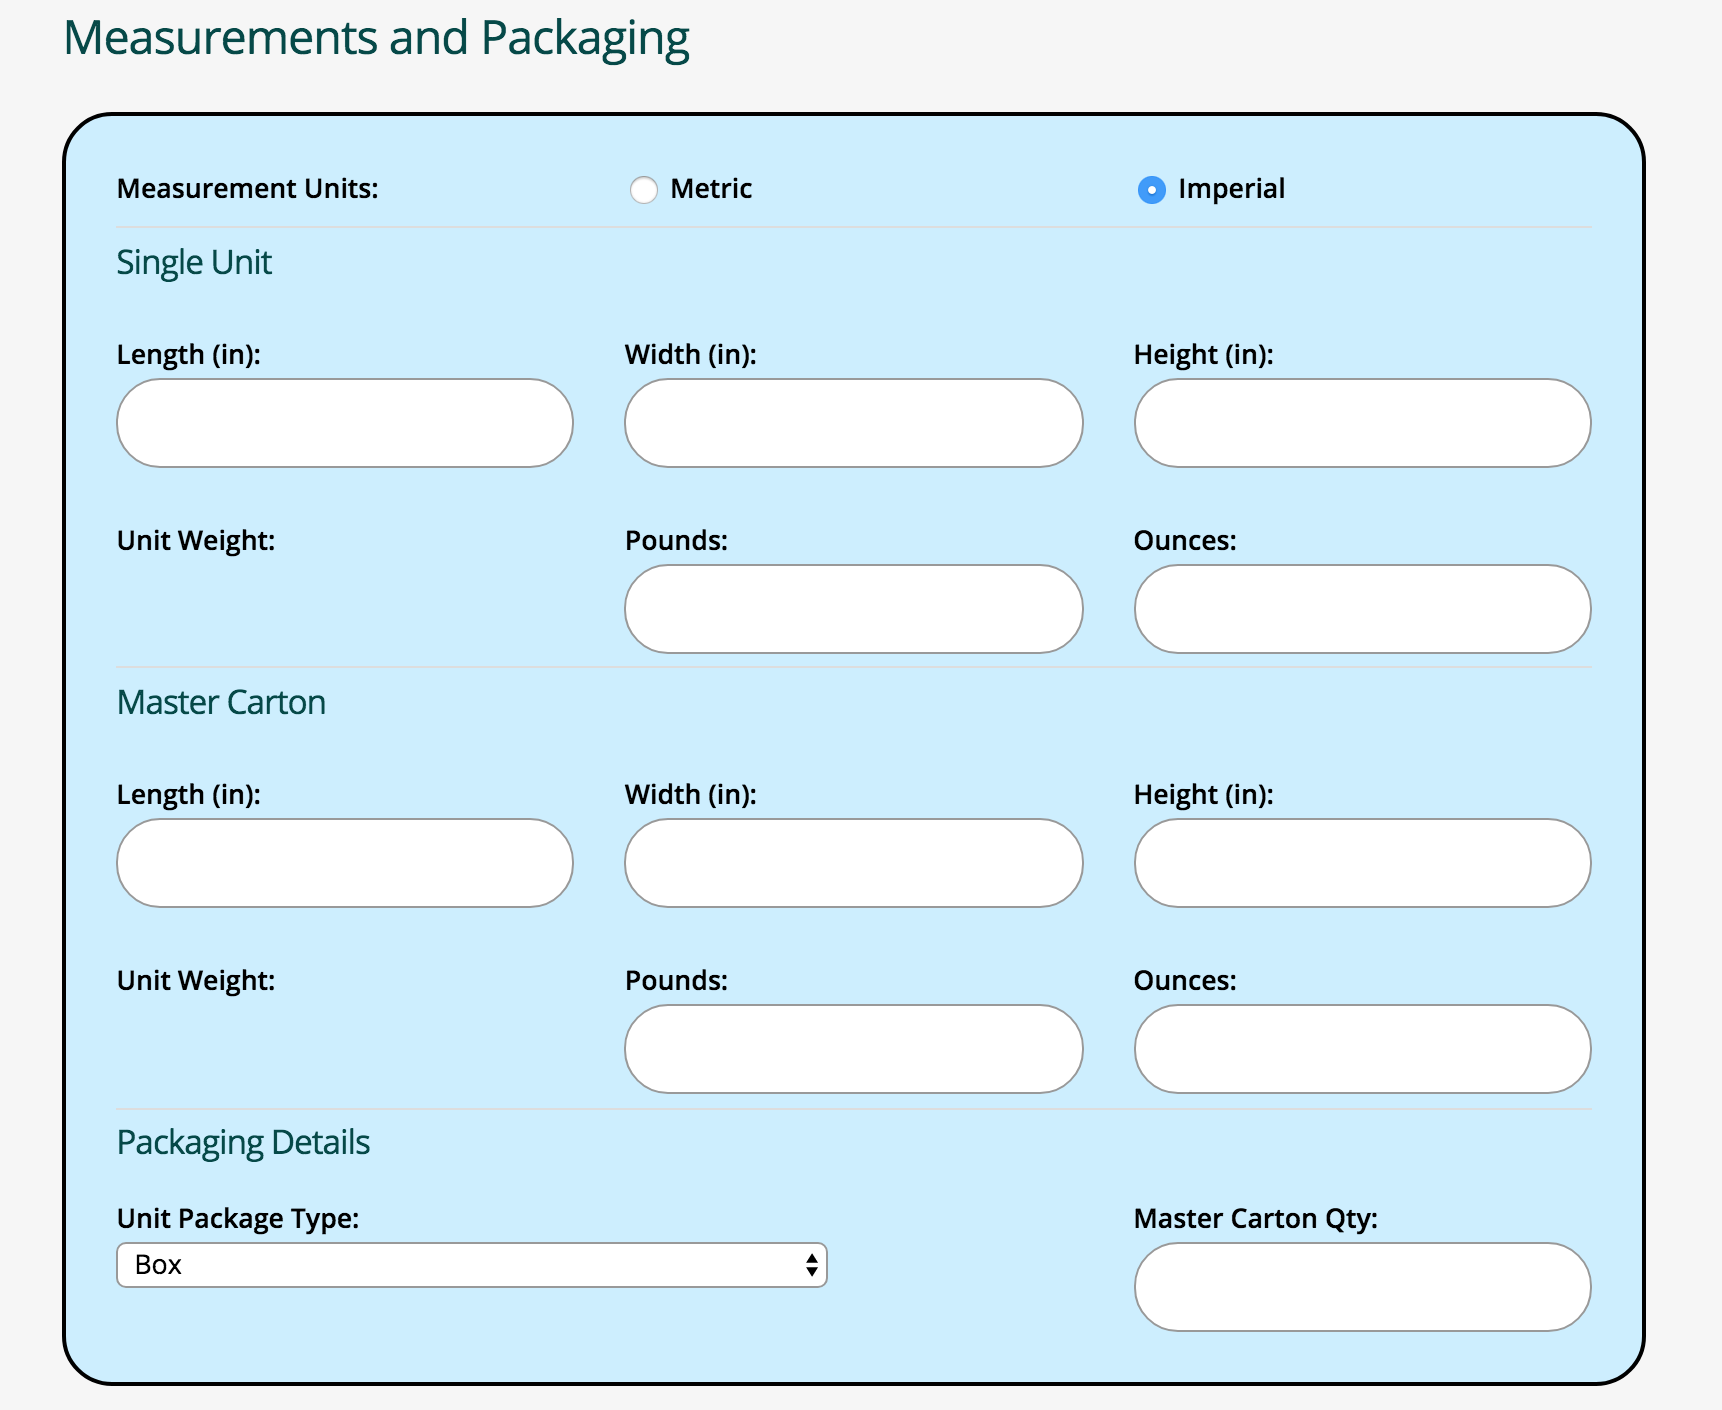Click the Packaging Details section heading
Image resolution: width=1722 pixels, height=1410 pixels.
pyautogui.click(x=243, y=1143)
